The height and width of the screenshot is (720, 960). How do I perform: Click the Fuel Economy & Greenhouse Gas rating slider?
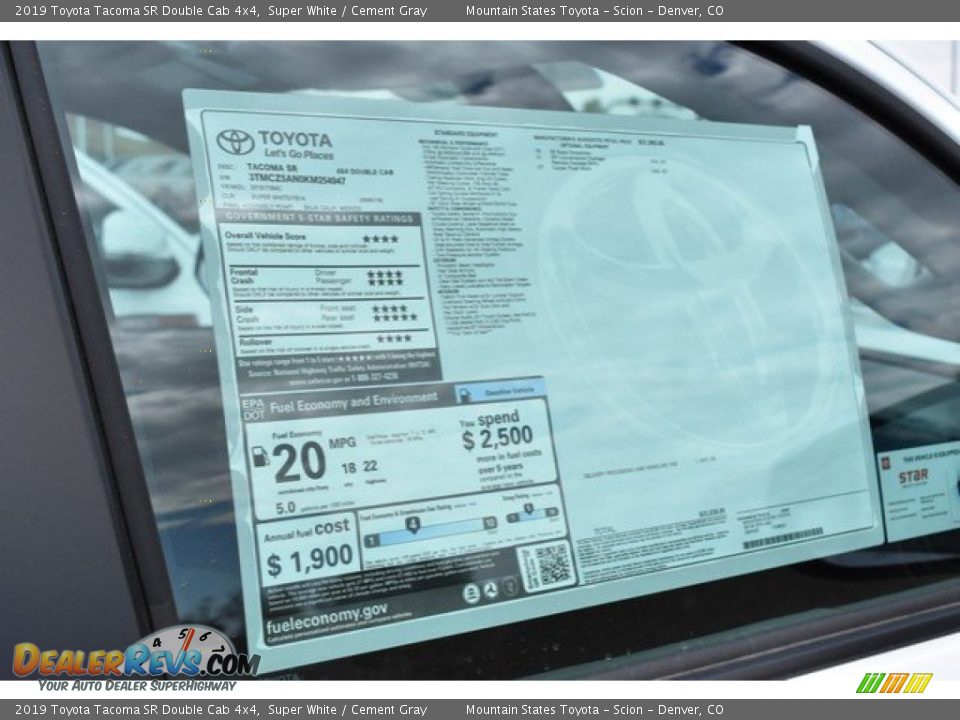429,528
